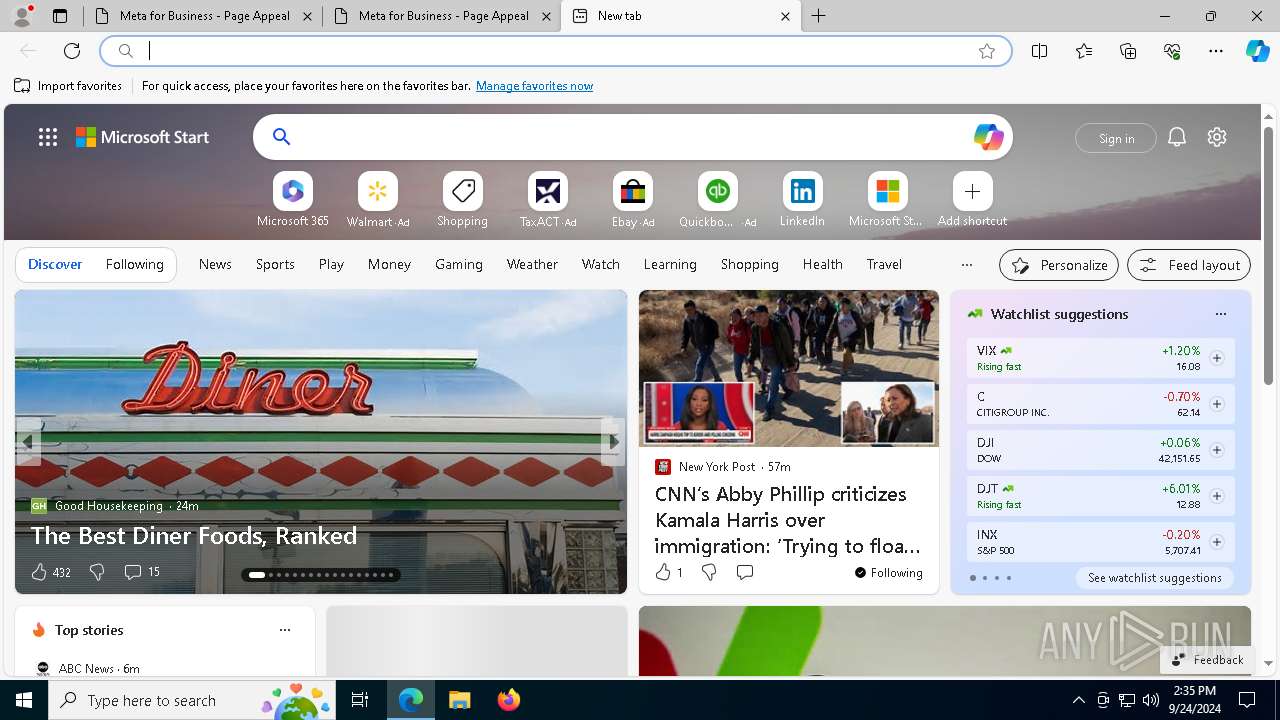Like the CNN Abby Phillip story
Image resolution: width=1280 pixels, height=720 pixels.
pyautogui.click(x=668, y=572)
